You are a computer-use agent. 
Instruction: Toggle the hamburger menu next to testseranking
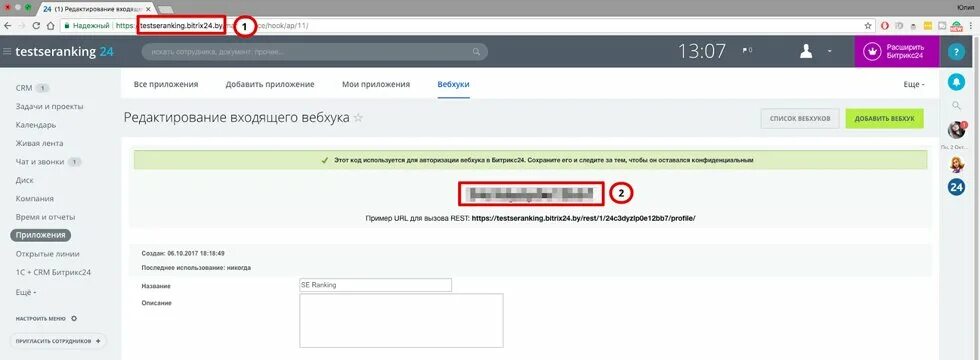pyautogui.click(x=8, y=51)
